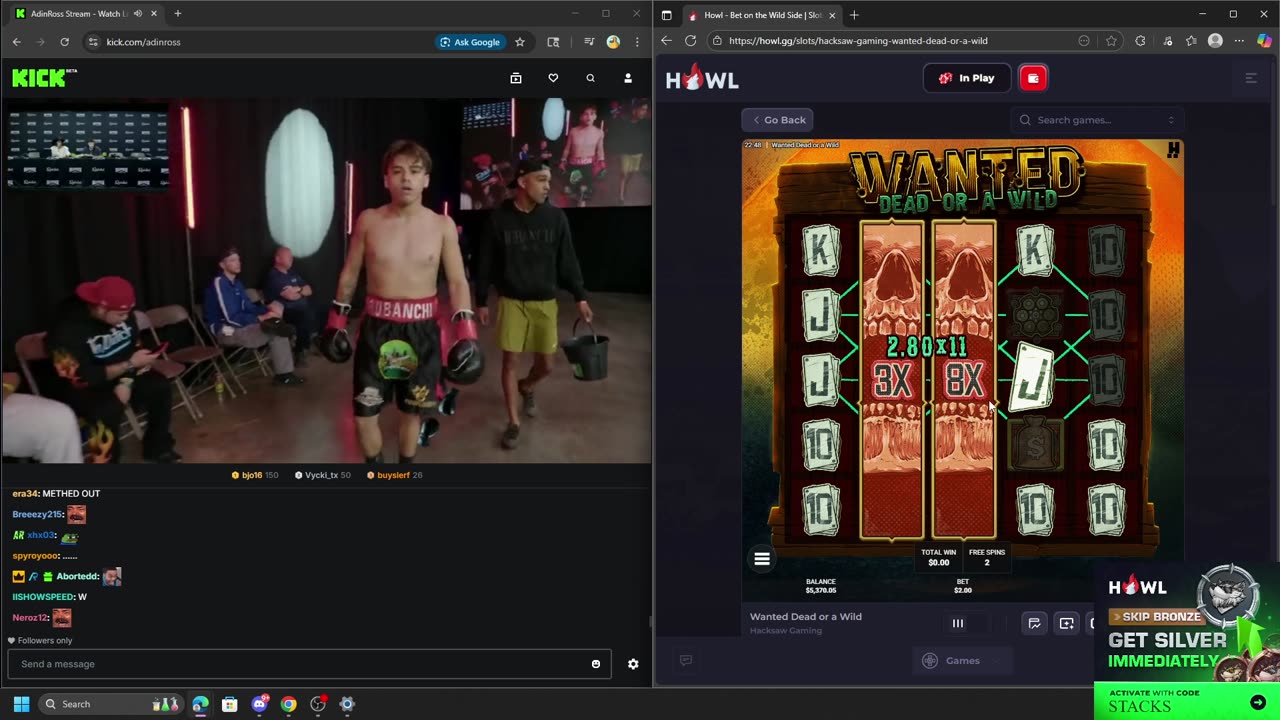
Task: Open Edge settings and more menu
Action: 1239,41
